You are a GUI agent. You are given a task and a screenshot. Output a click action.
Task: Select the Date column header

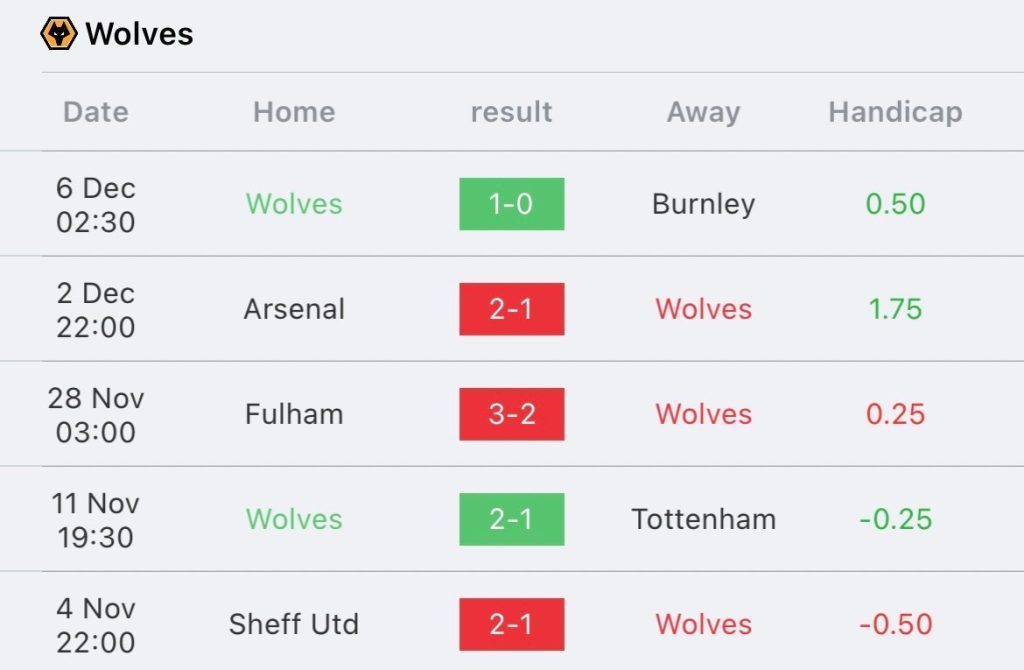[96, 112]
